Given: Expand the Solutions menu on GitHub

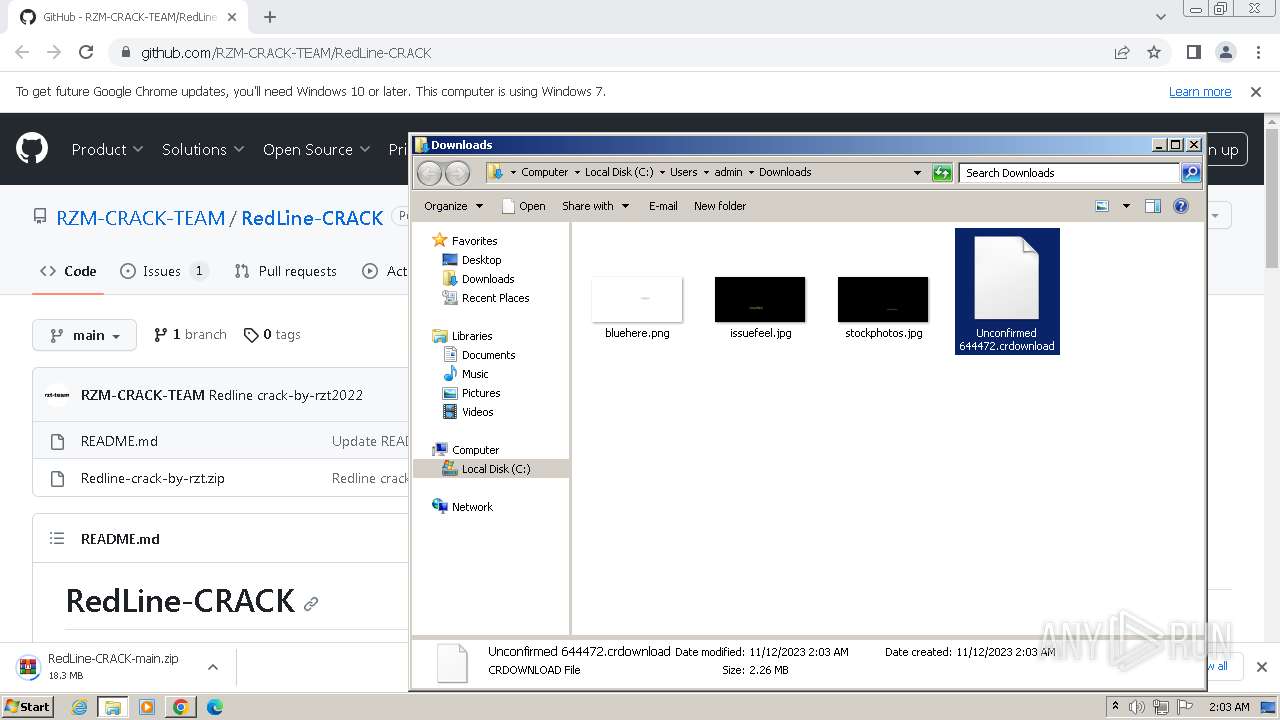Looking at the screenshot, I should tap(203, 149).
